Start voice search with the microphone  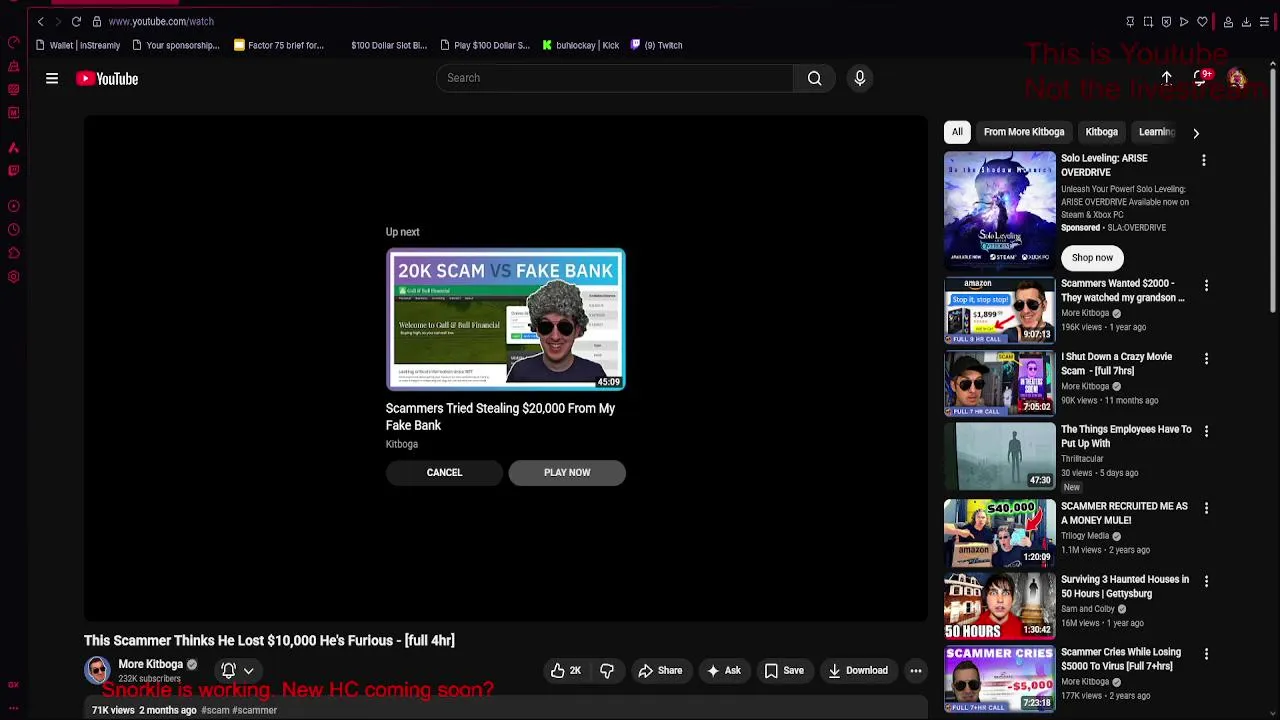click(860, 78)
